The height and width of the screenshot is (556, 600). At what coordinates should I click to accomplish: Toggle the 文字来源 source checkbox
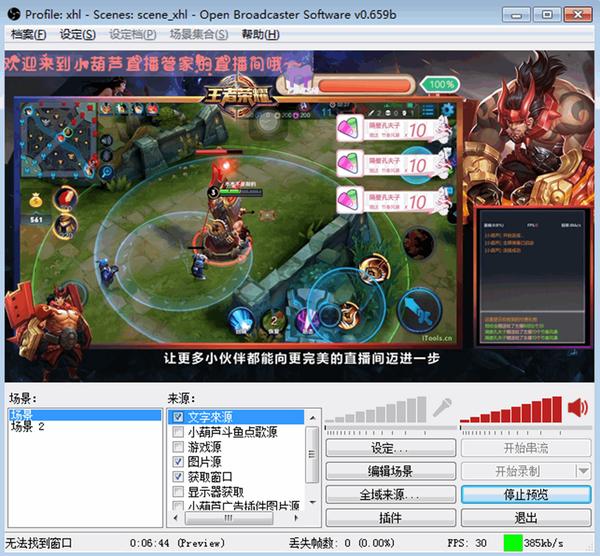point(178,417)
